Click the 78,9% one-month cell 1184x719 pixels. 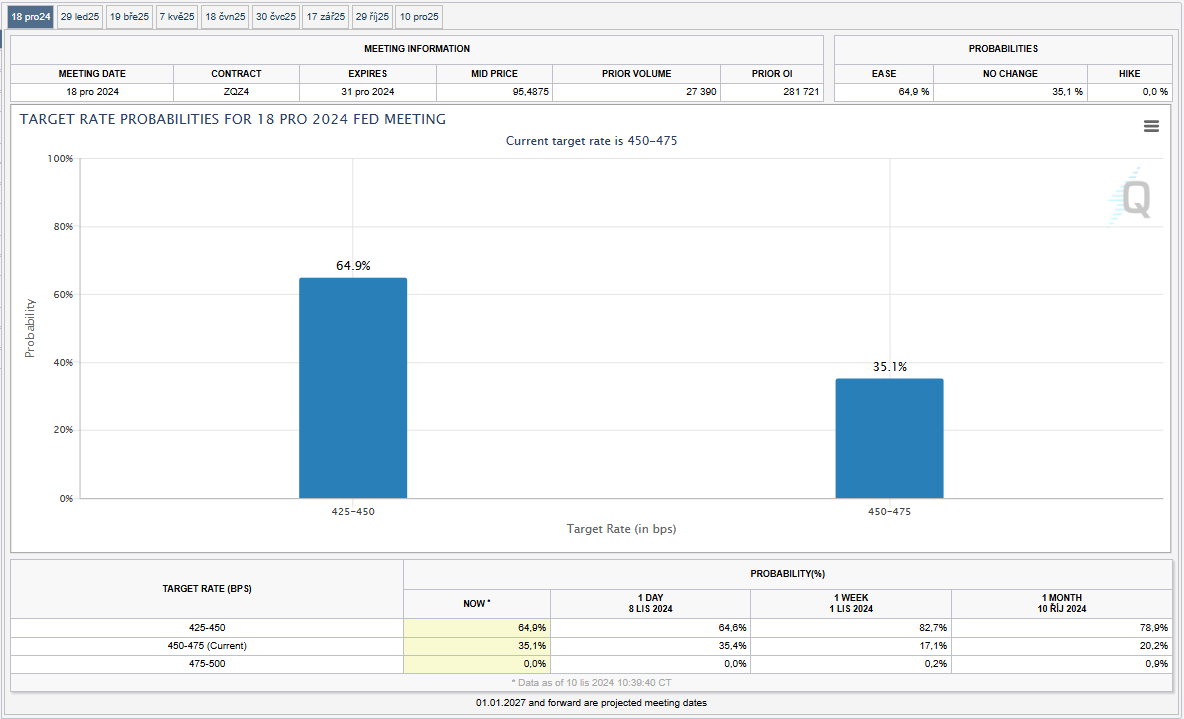1062,628
